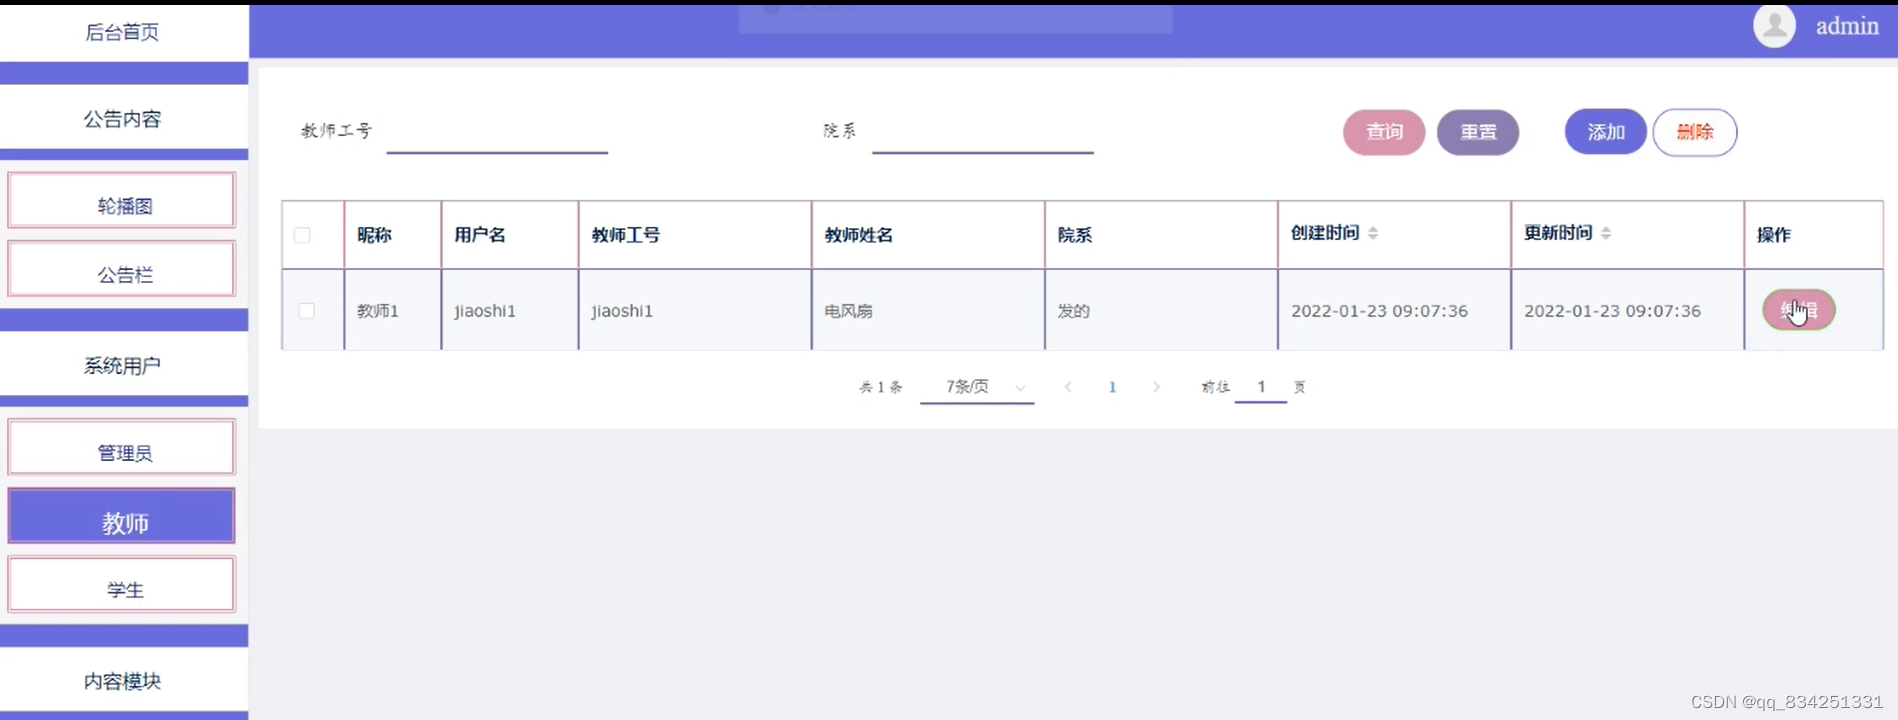Expand the 内容模块 menu section
The image size is (1898, 720).
123,680
